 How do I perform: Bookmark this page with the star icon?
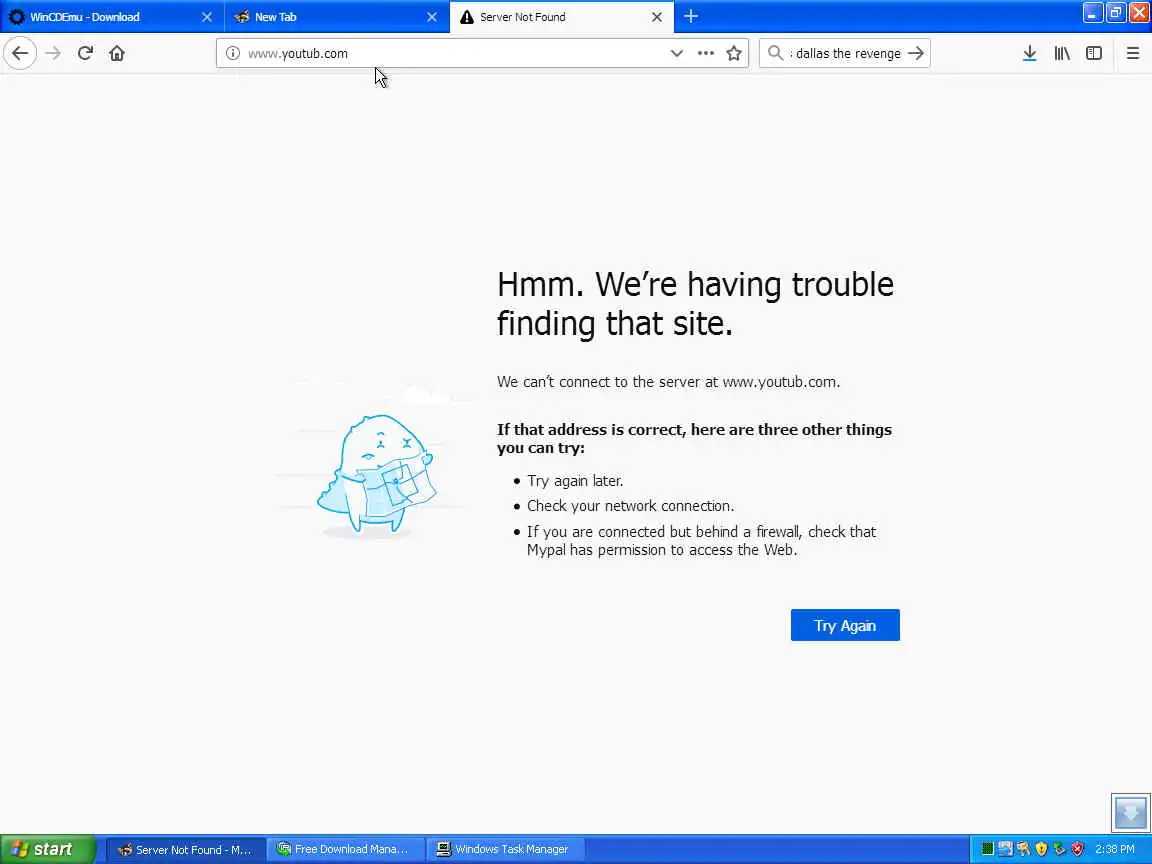(733, 54)
